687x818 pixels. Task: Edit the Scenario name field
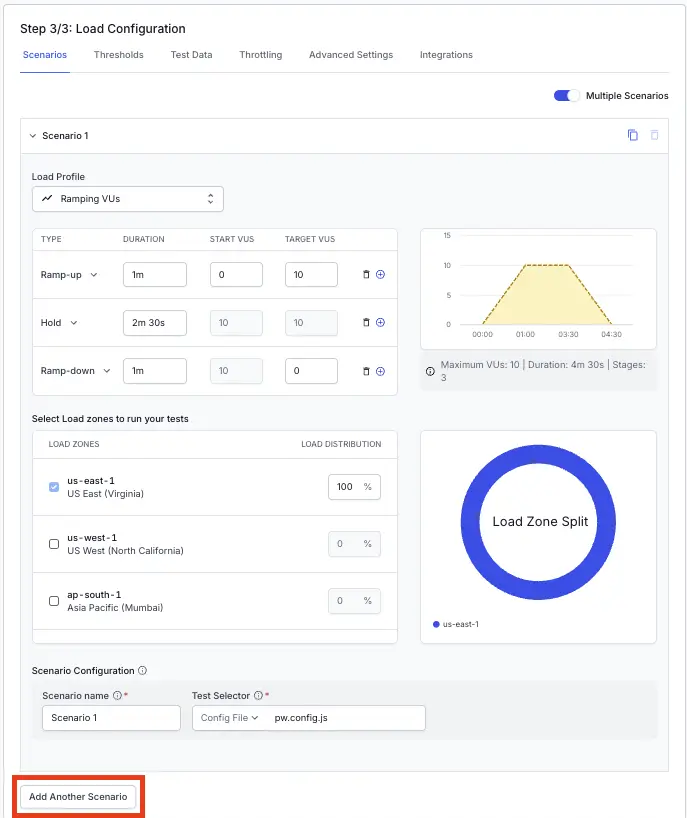point(111,718)
